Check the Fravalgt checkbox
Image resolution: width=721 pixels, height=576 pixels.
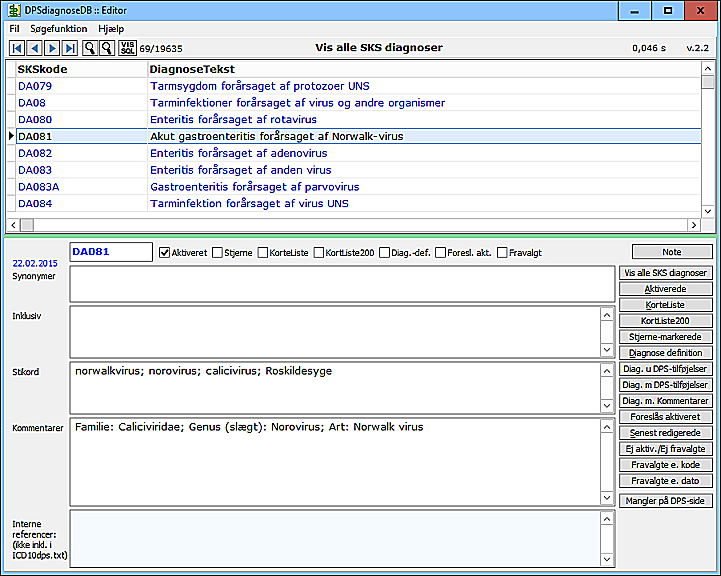pyautogui.click(x=502, y=253)
